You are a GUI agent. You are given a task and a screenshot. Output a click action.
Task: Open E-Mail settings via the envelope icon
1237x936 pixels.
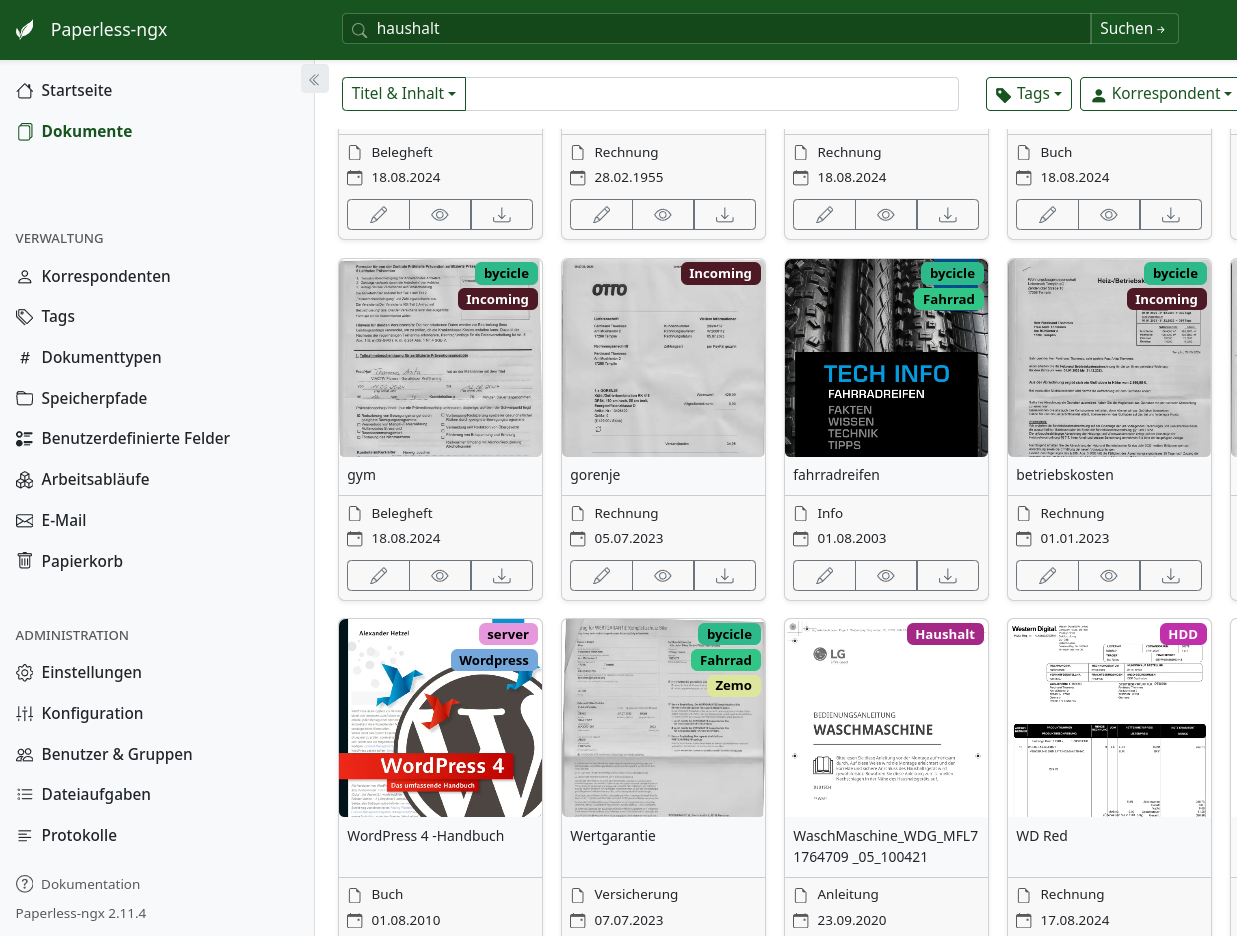click(24, 520)
